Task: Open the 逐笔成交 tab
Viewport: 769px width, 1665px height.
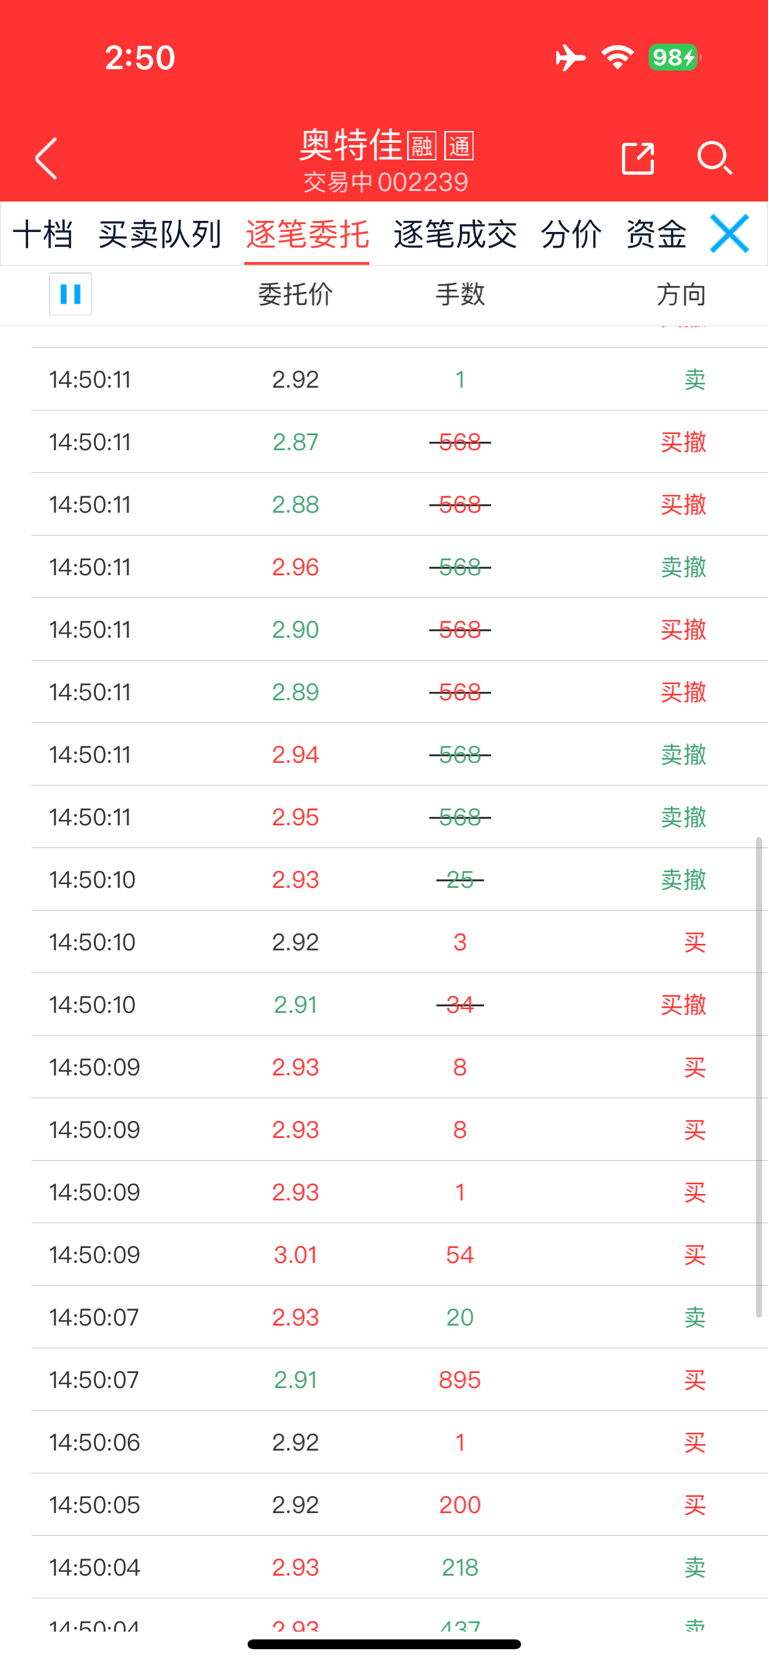Action: pyautogui.click(x=455, y=234)
